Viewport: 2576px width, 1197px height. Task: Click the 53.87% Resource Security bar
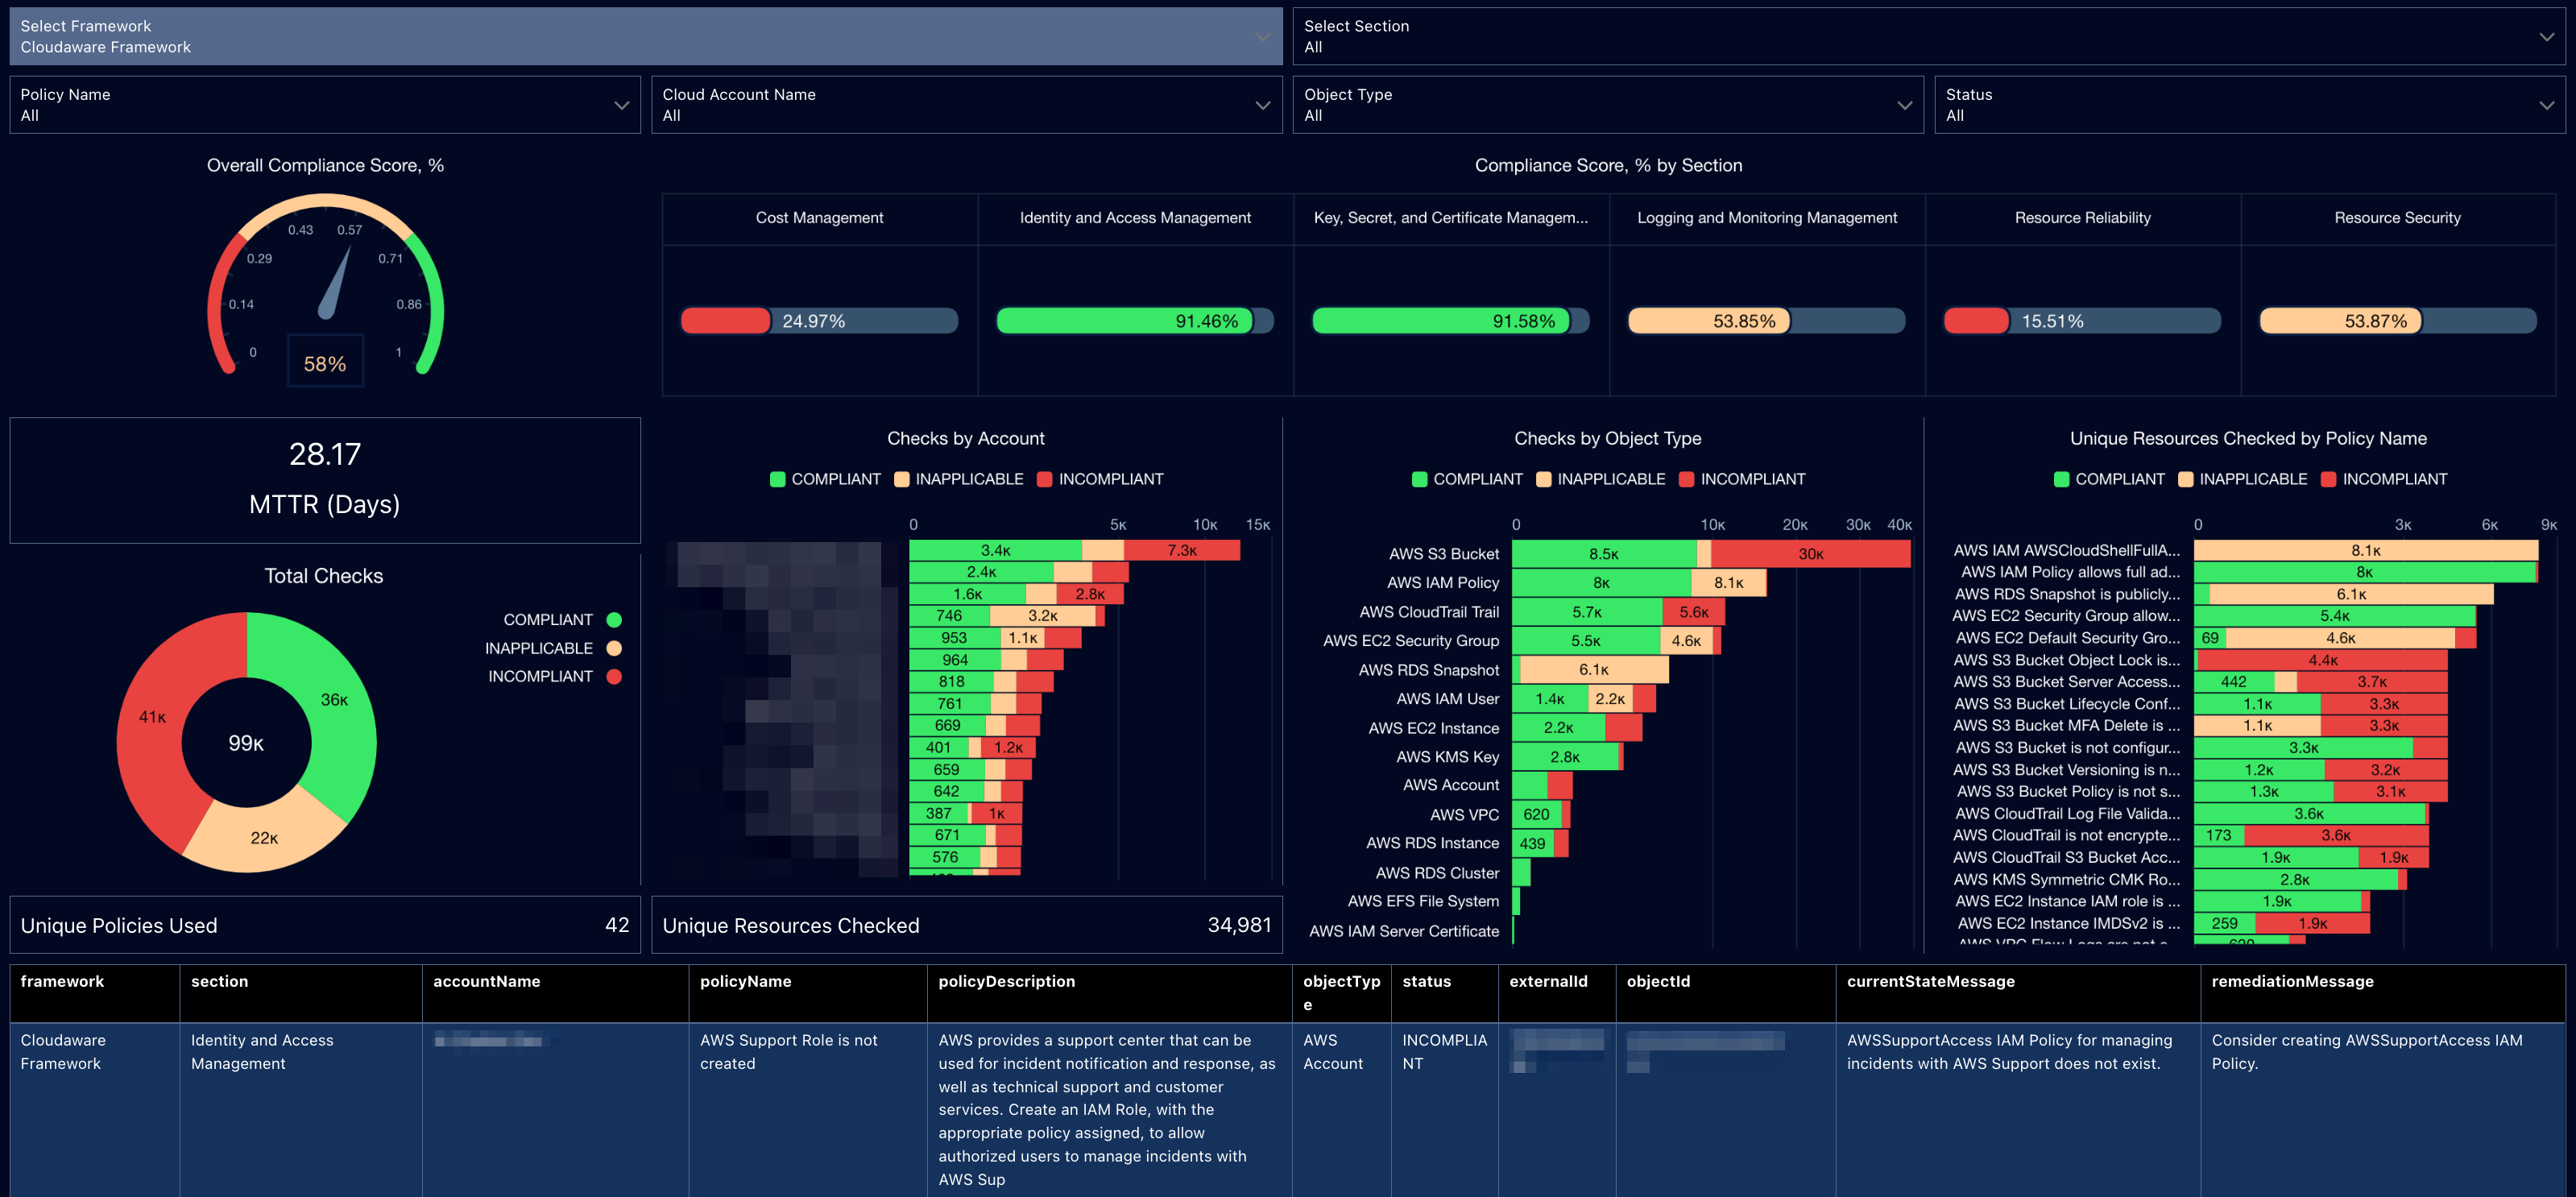(x=2398, y=321)
